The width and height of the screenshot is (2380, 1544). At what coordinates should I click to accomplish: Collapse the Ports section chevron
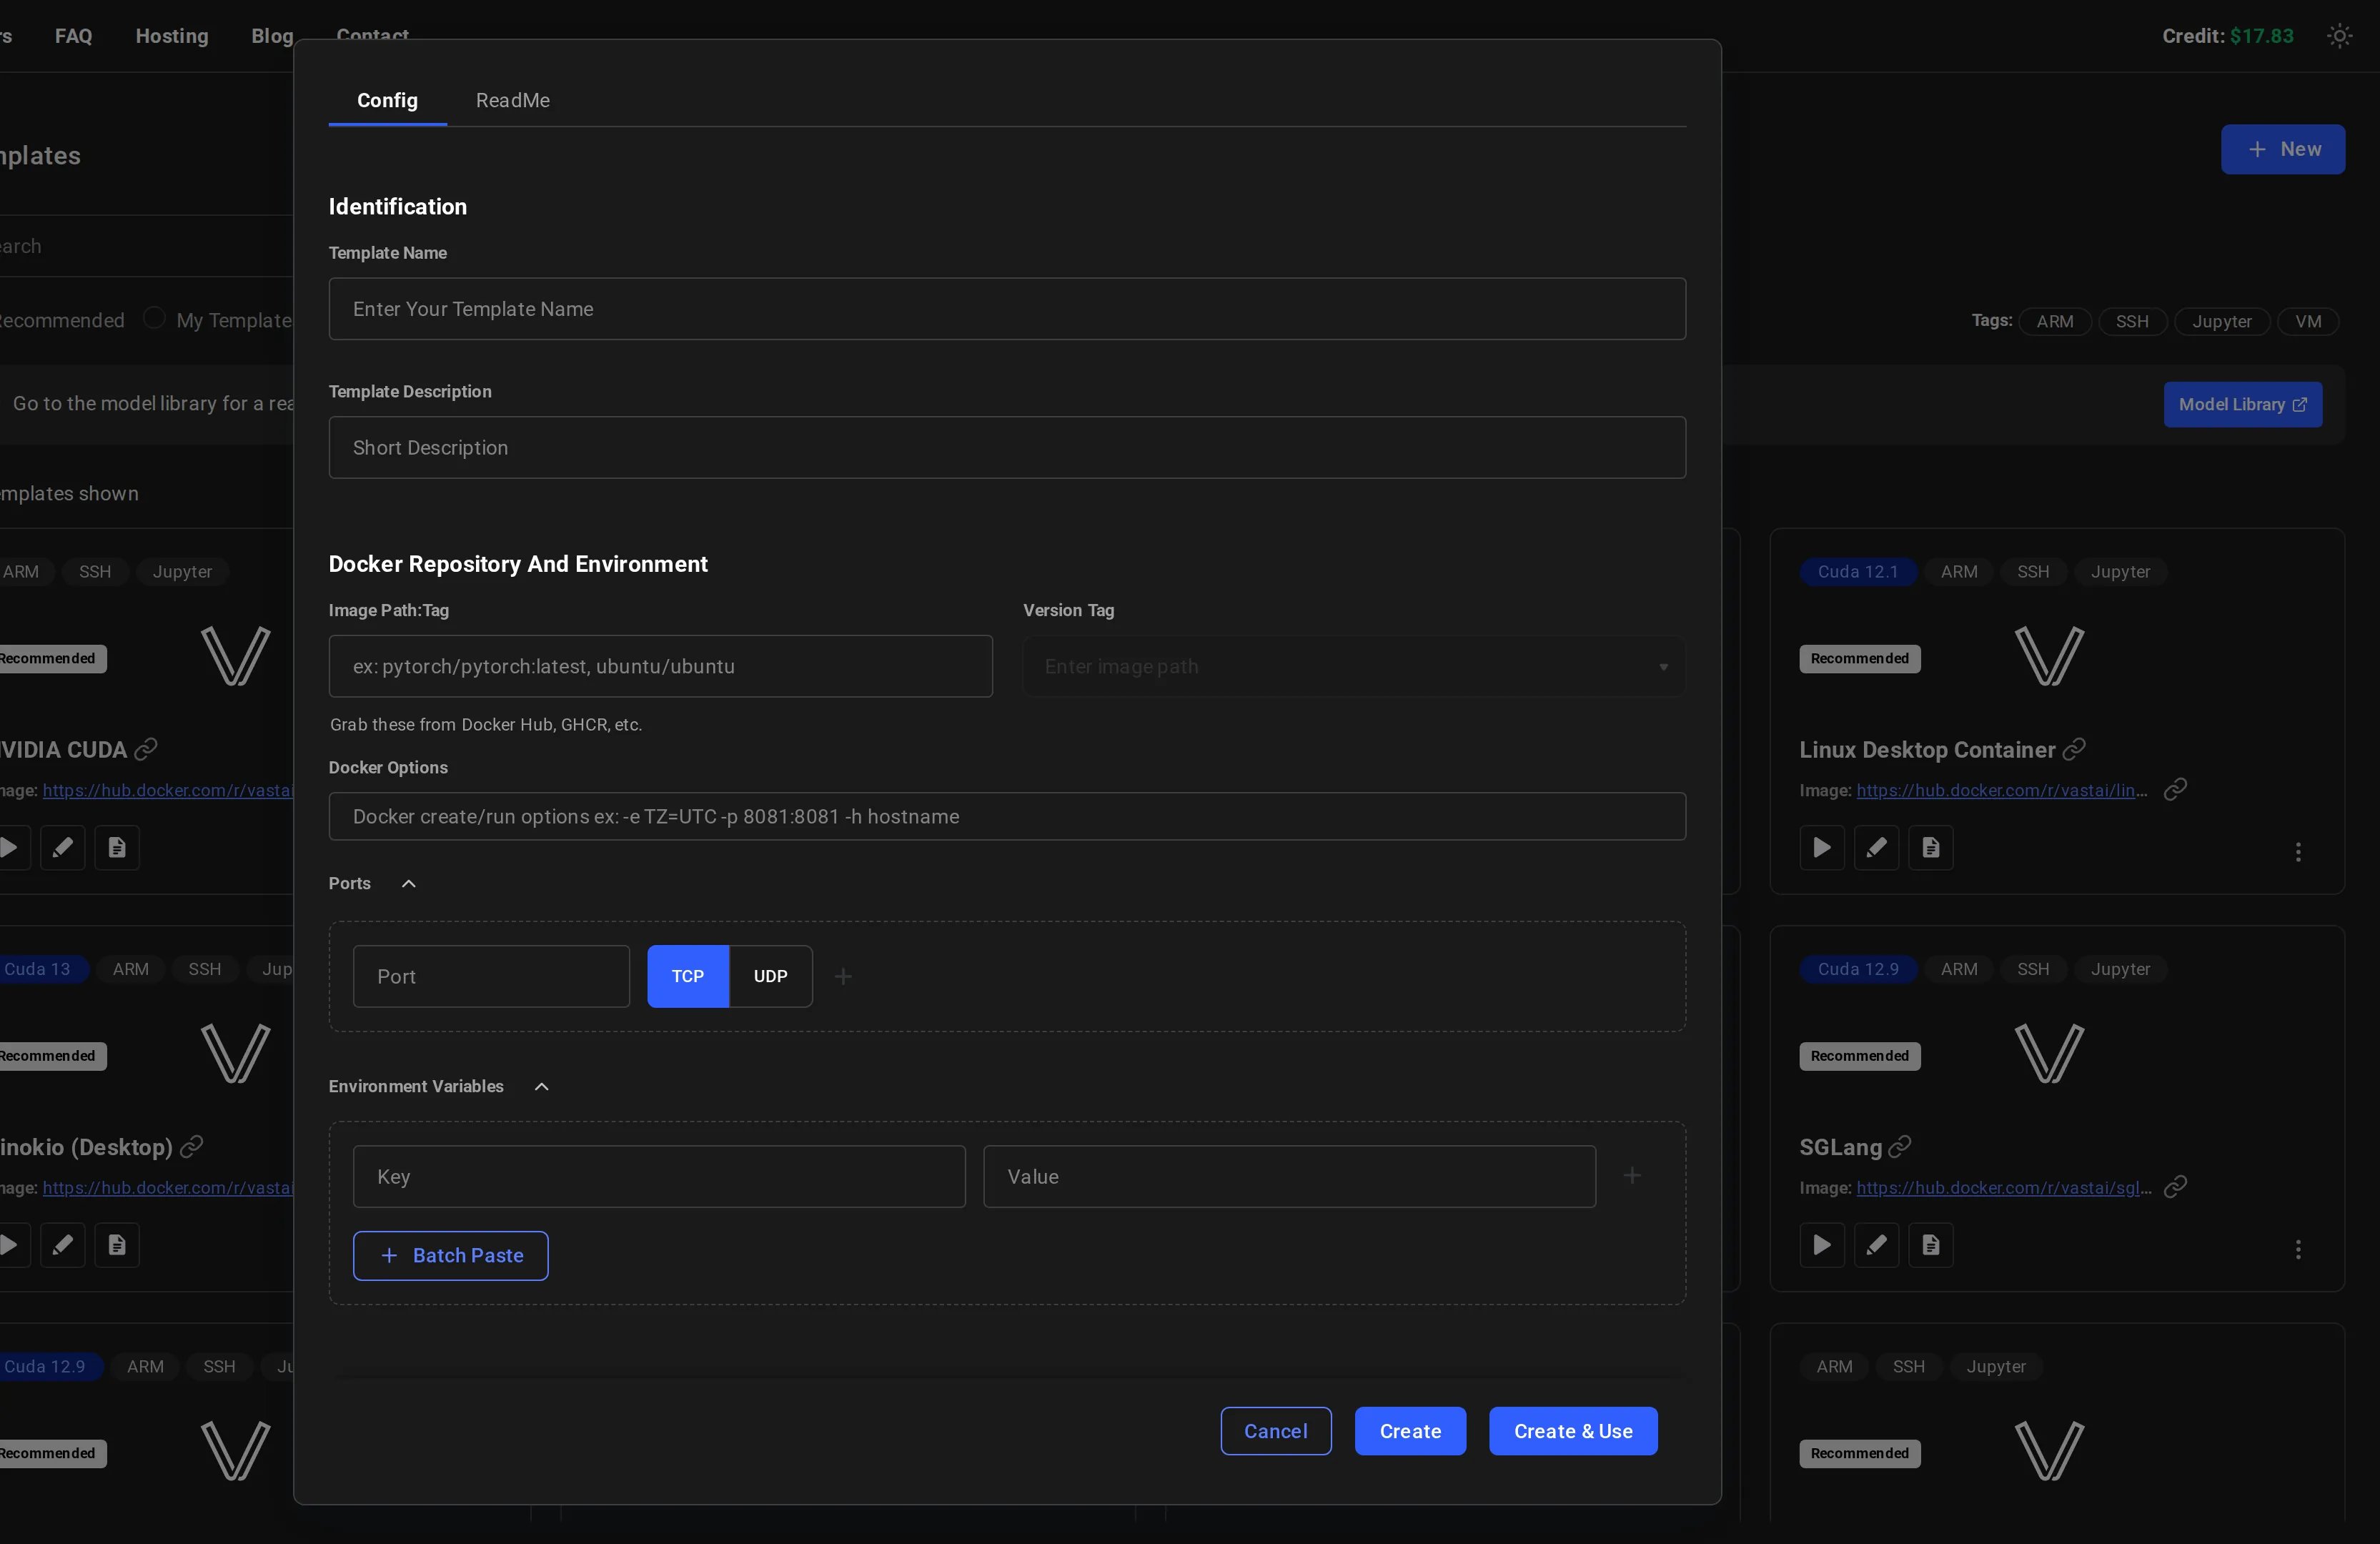(x=408, y=883)
